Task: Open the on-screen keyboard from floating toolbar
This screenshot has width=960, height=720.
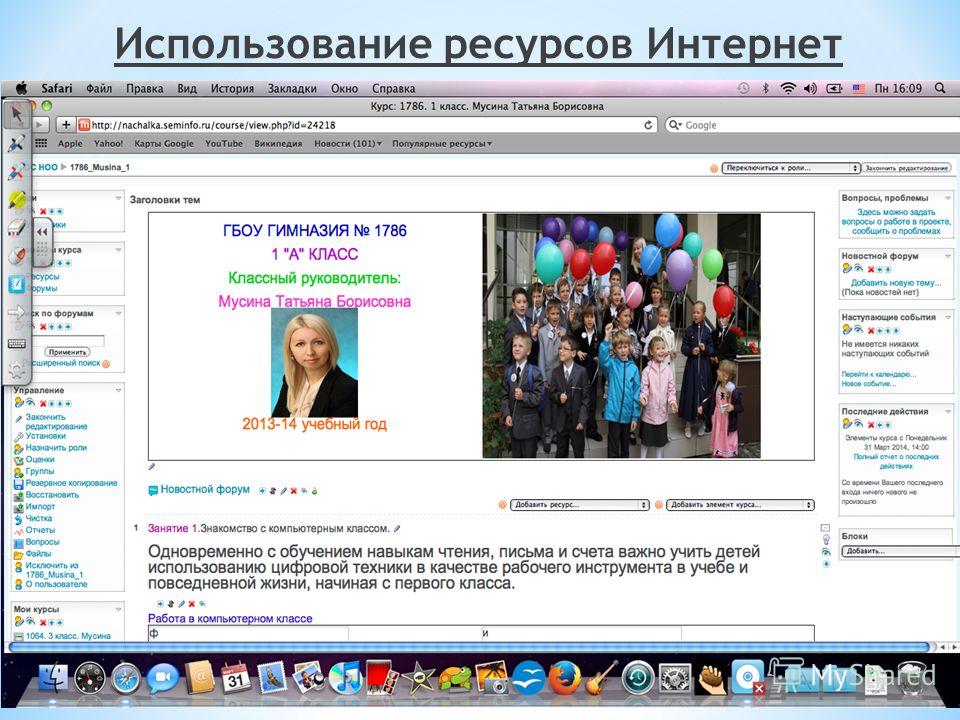Action: (17, 343)
